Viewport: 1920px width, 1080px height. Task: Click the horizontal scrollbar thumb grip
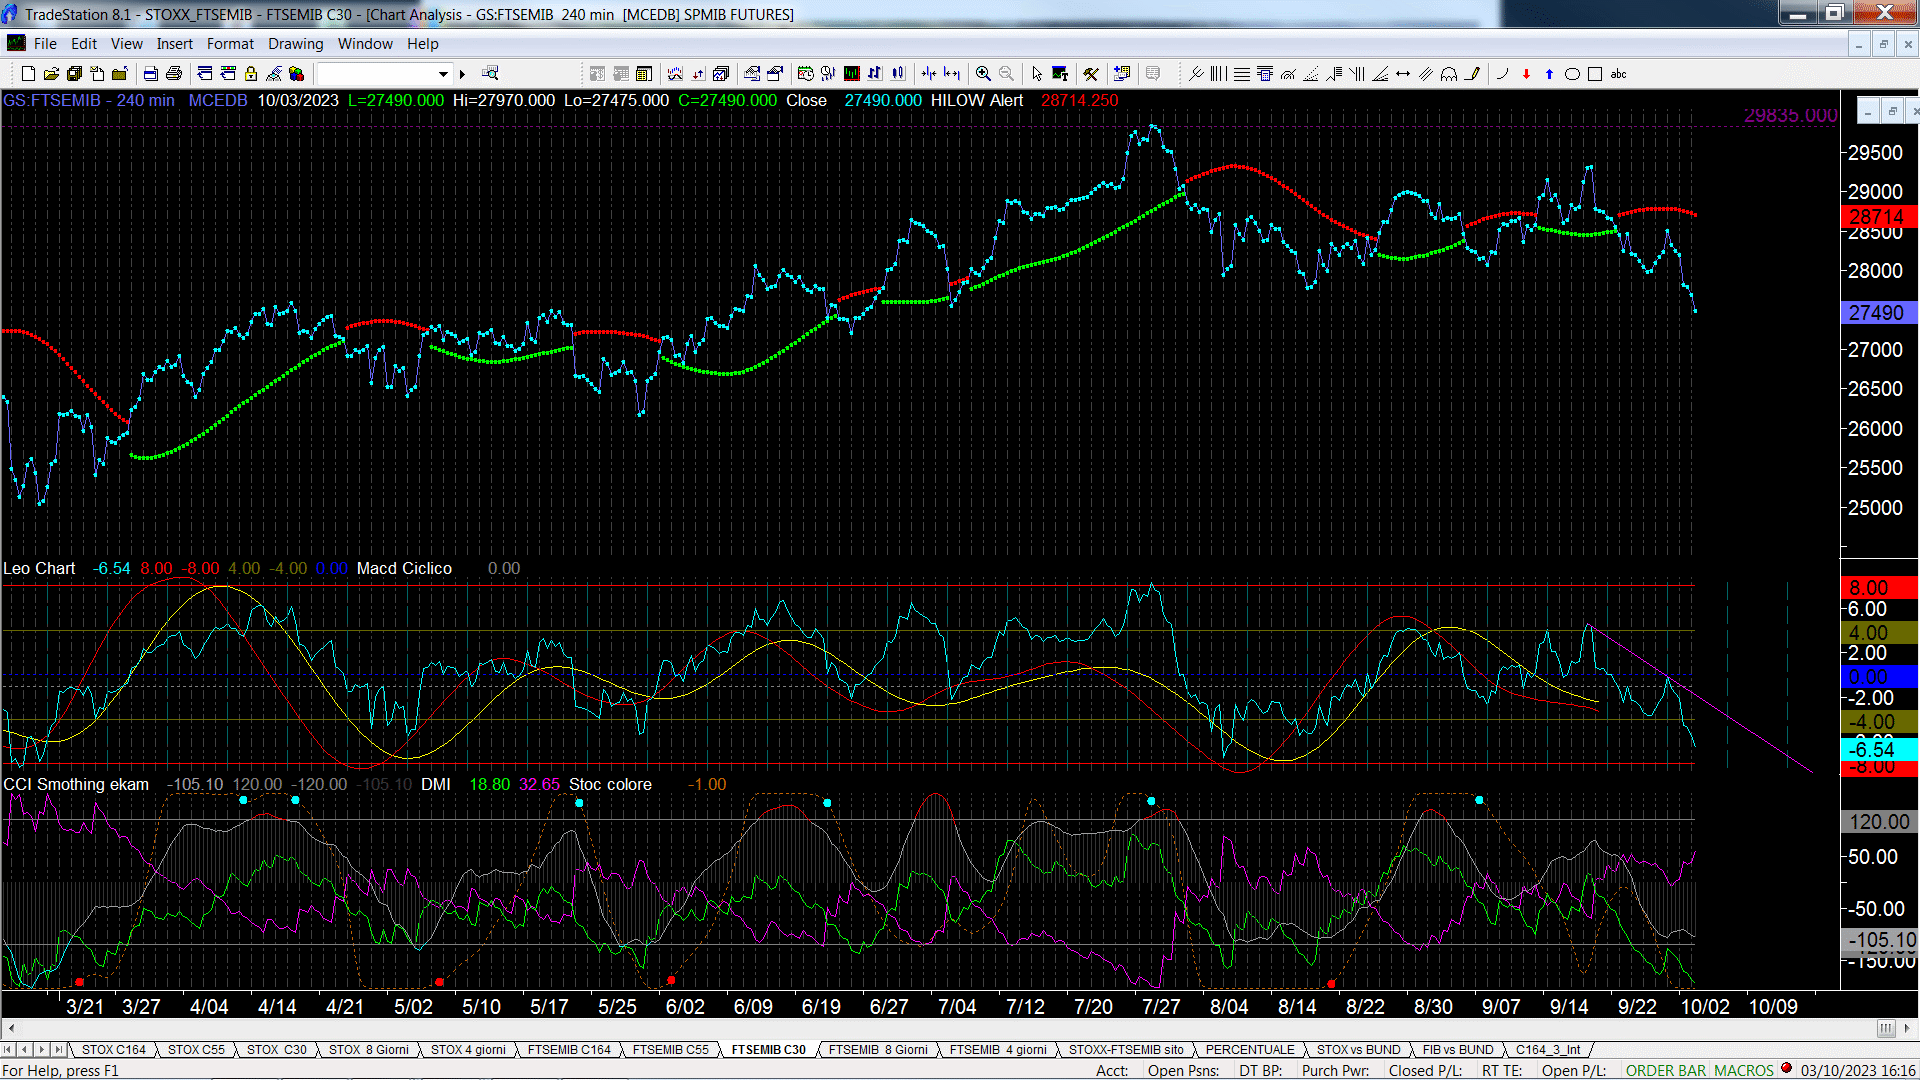pyautogui.click(x=1885, y=1028)
